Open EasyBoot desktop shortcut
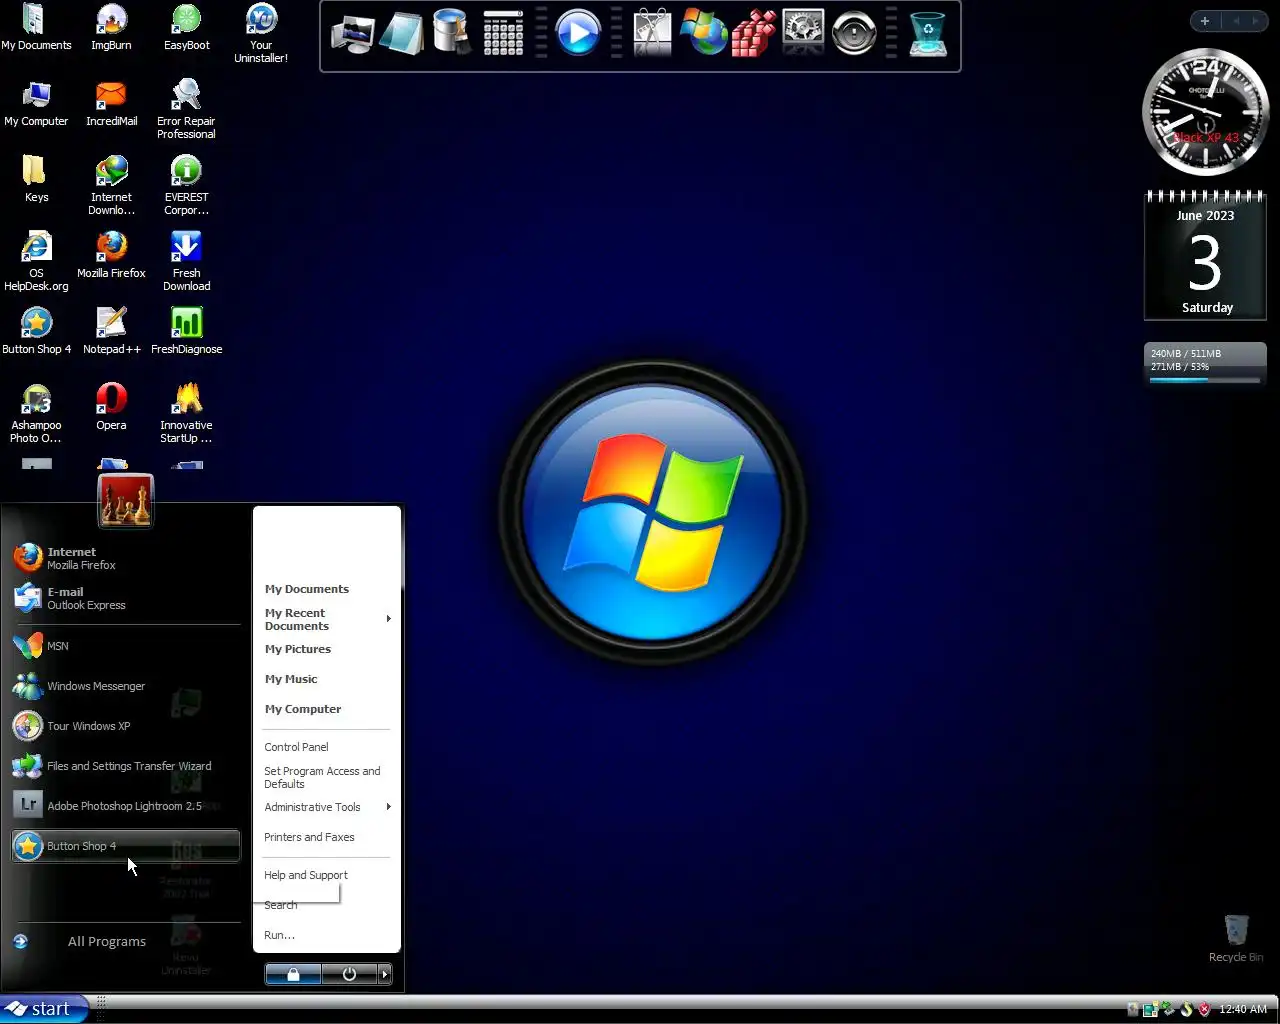 pyautogui.click(x=186, y=27)
